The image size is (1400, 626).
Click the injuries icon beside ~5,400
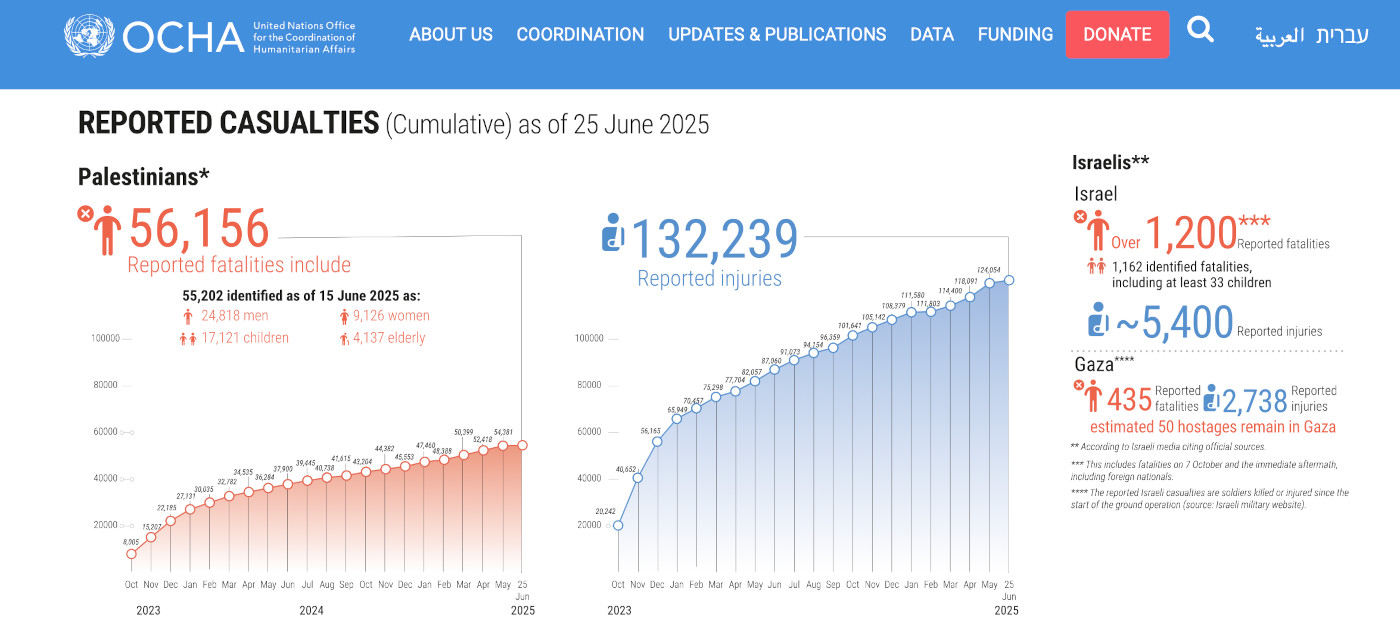click(x=1098, y=319)
